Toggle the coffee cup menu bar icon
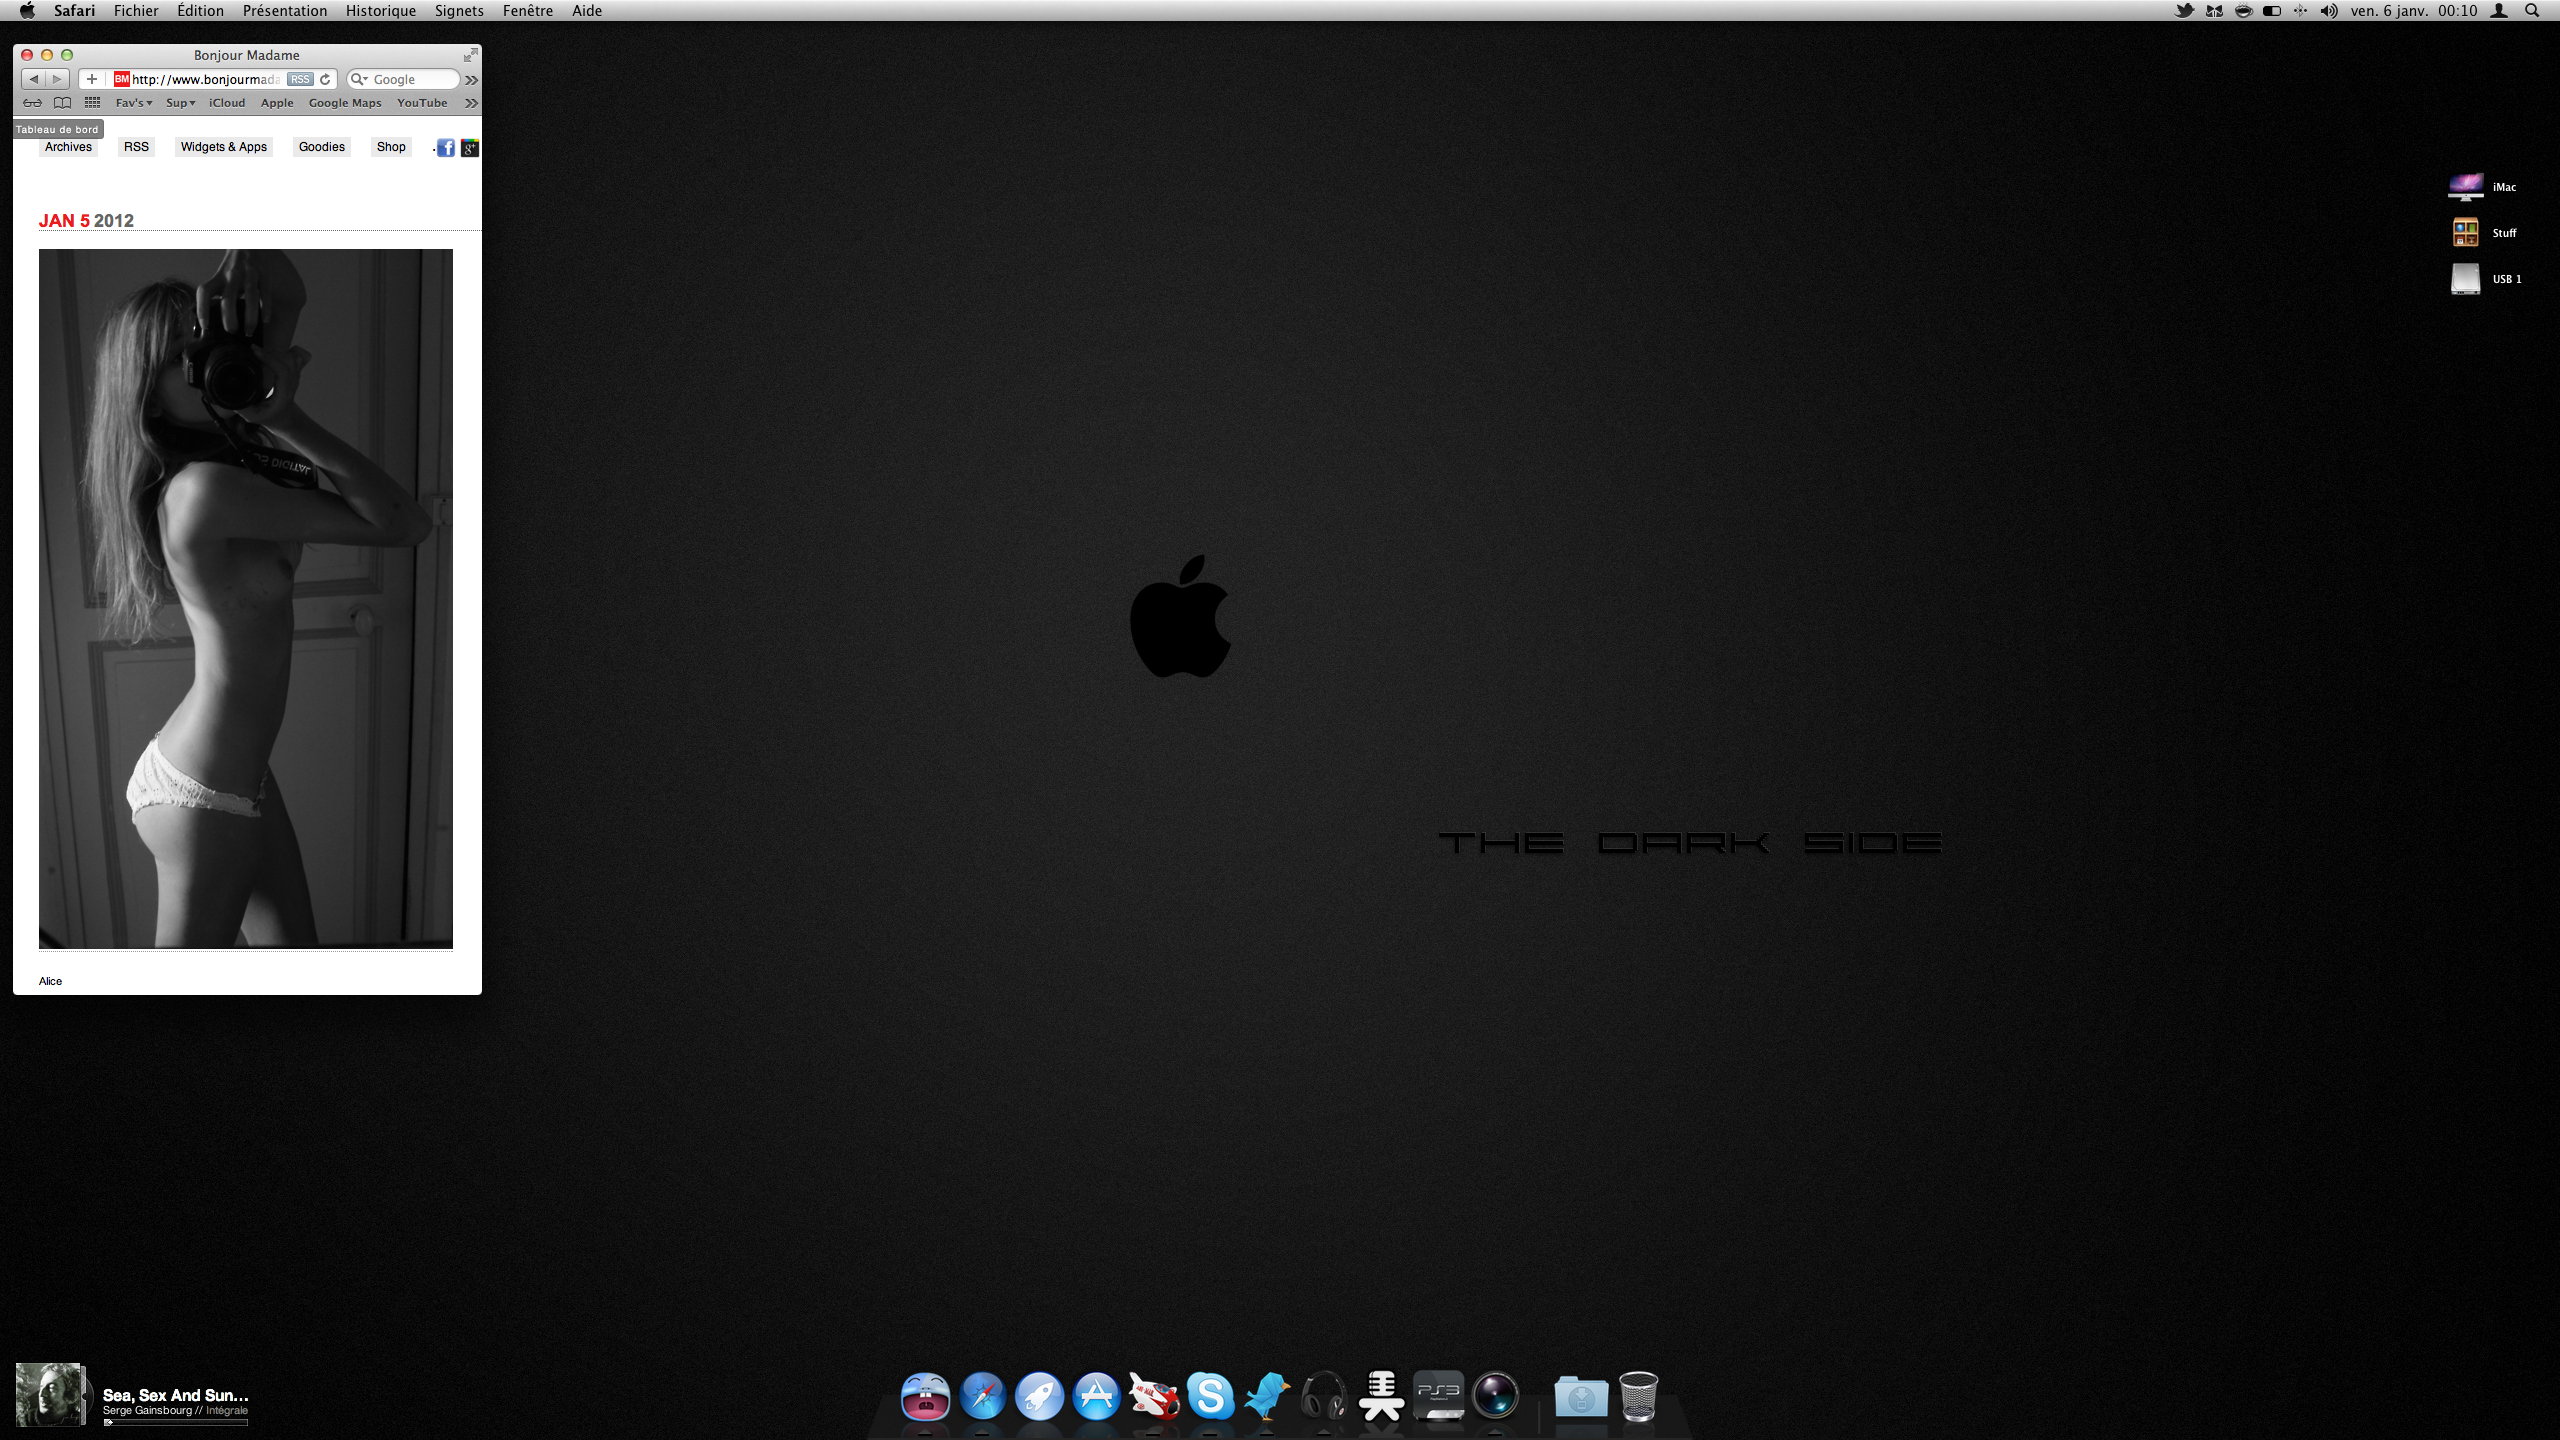 pos(2243,11)
